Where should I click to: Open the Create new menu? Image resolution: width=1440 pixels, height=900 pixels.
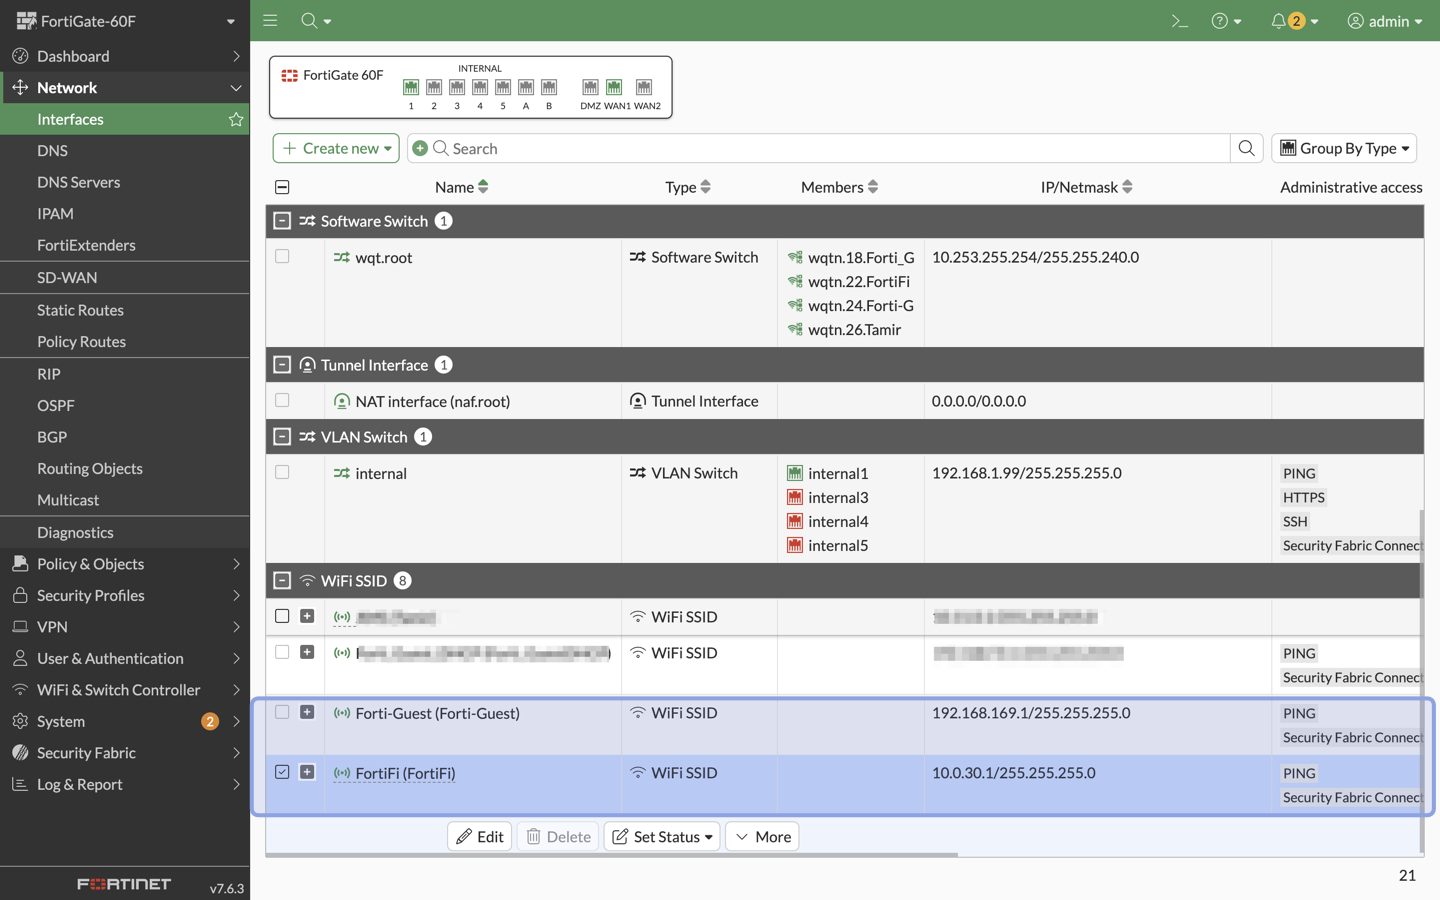pyautogui.click(x=336, y=147)
